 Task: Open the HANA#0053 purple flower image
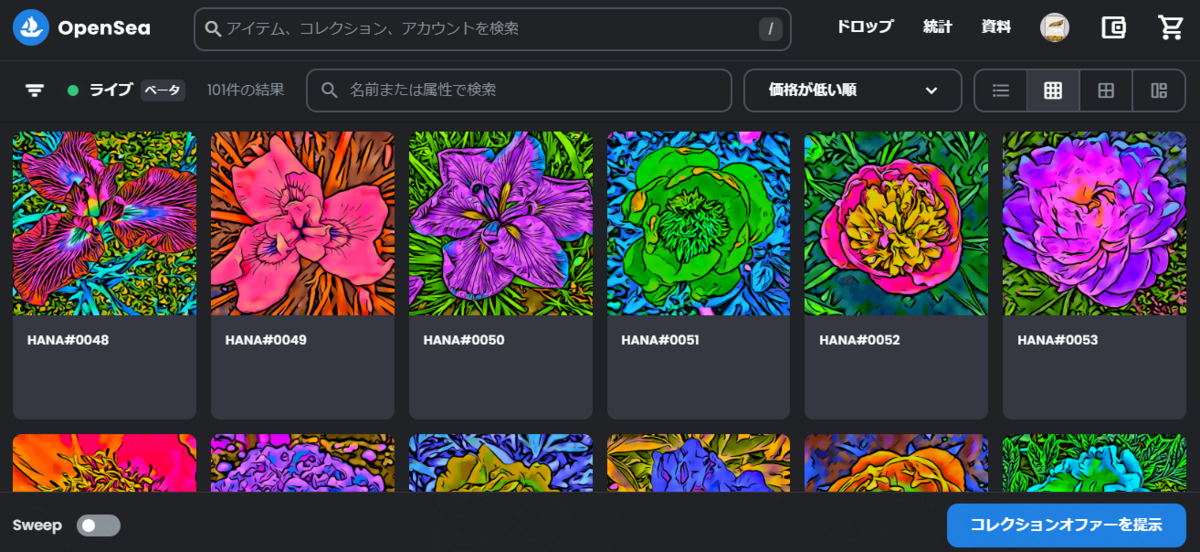(1095, 224)
